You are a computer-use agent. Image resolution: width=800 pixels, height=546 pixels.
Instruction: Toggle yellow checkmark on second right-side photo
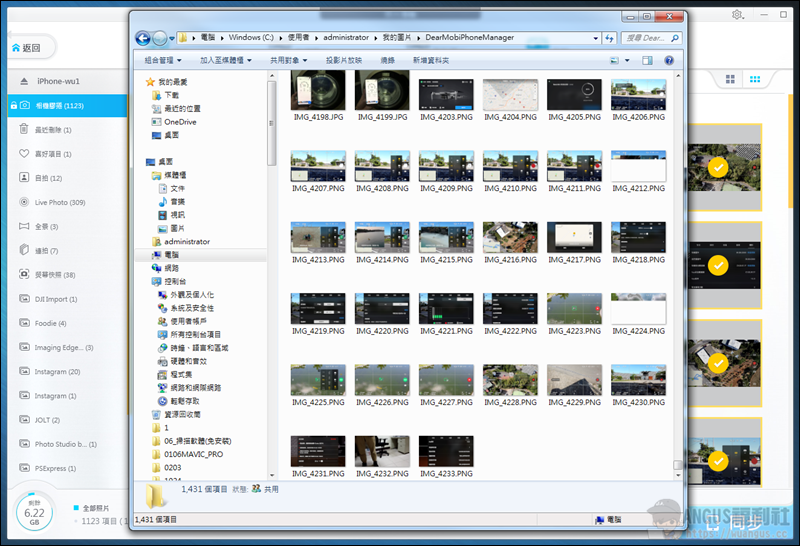[x=717, y=265]
